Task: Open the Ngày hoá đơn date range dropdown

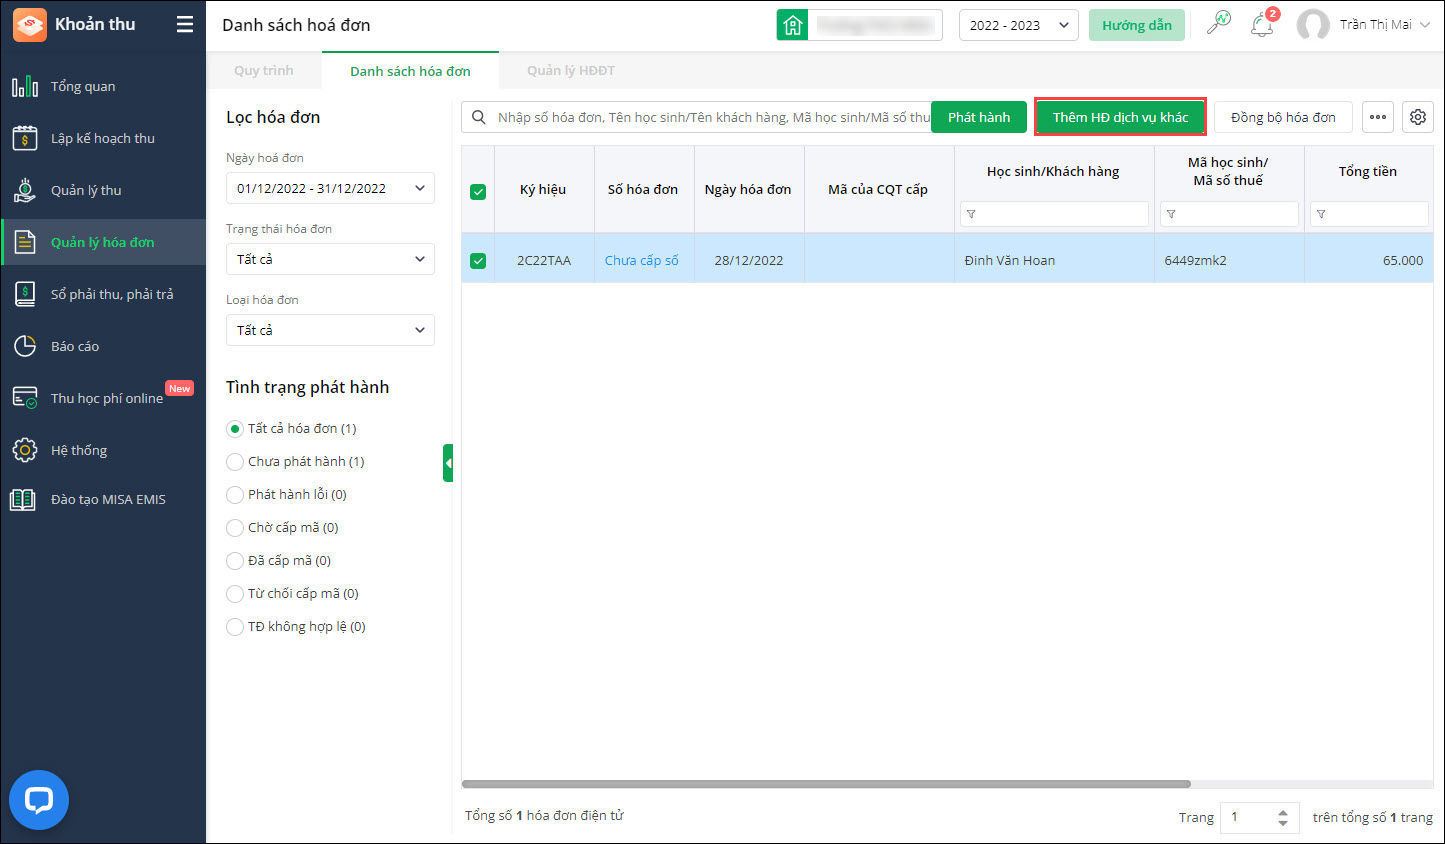Action: pyautogui.click(x=330, y=188)
